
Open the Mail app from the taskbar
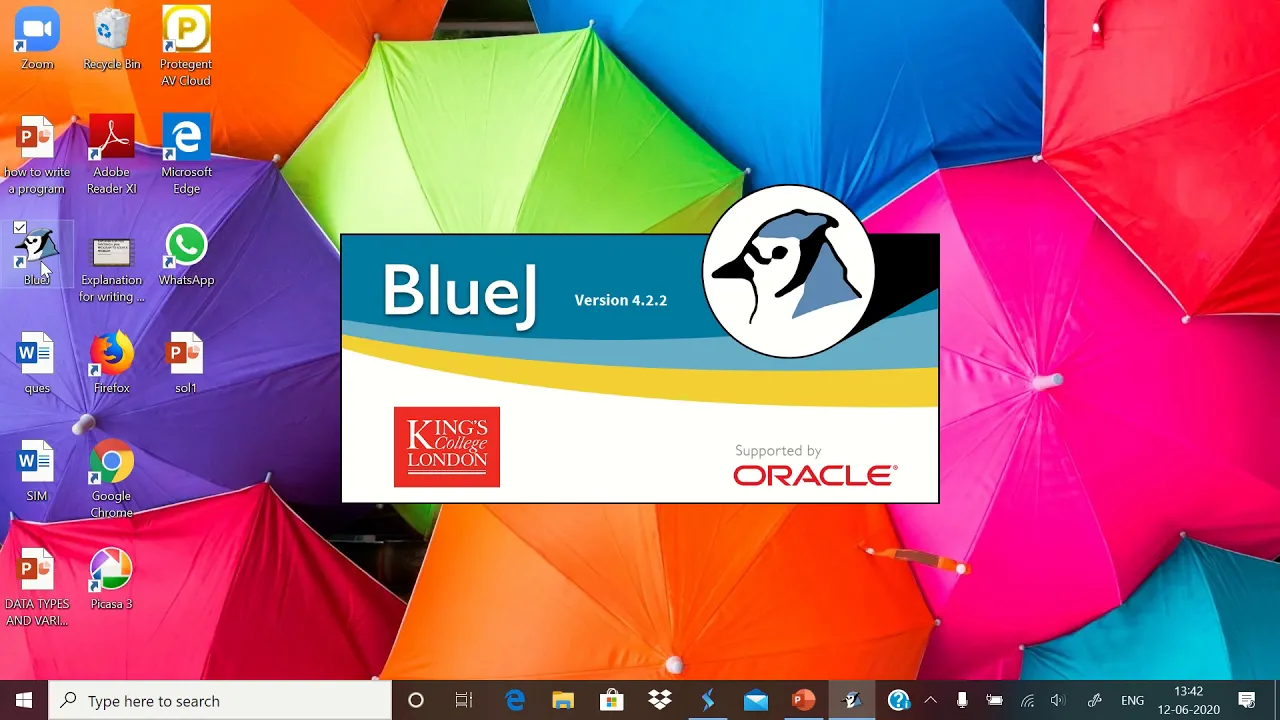pos(755,700)
